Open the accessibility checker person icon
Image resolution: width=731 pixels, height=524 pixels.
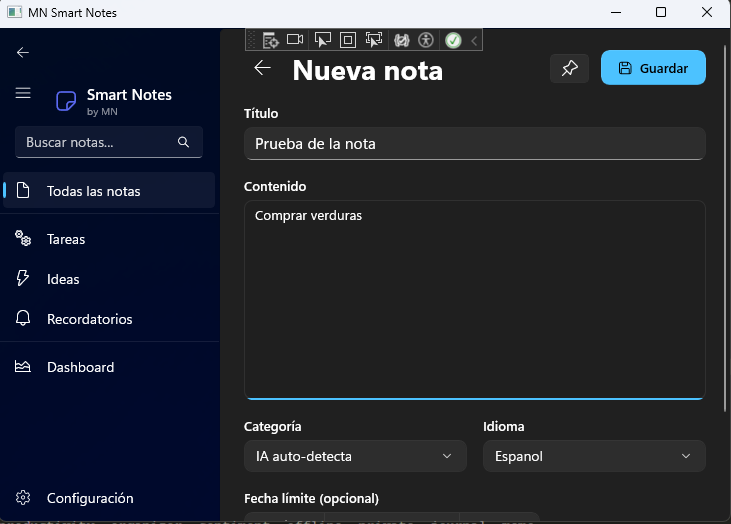point(426,40)
